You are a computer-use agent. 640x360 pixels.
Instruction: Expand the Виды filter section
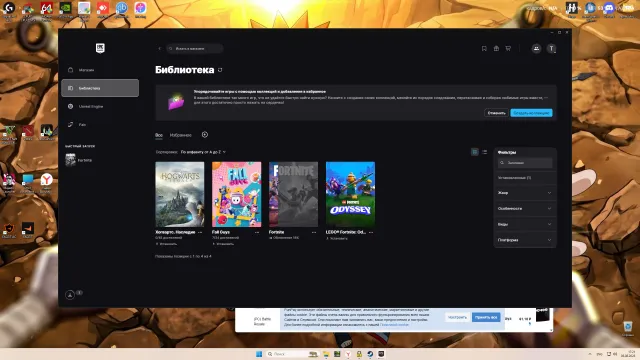click(525, 224)
